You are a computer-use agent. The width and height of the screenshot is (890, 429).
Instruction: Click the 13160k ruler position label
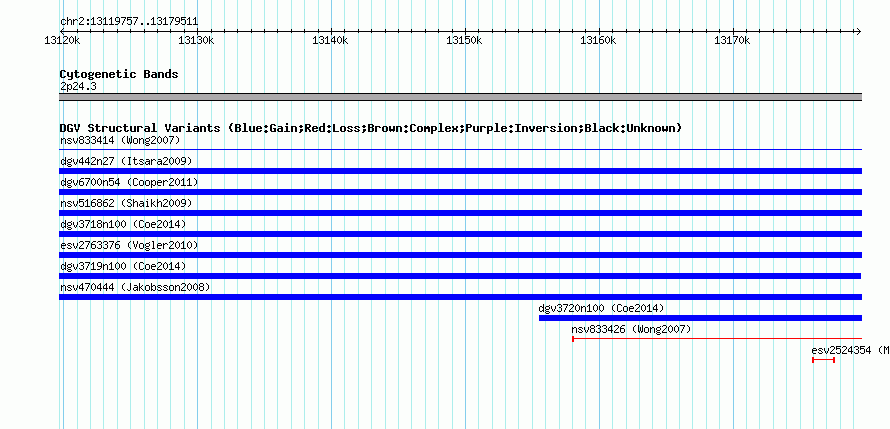(598, 40)
